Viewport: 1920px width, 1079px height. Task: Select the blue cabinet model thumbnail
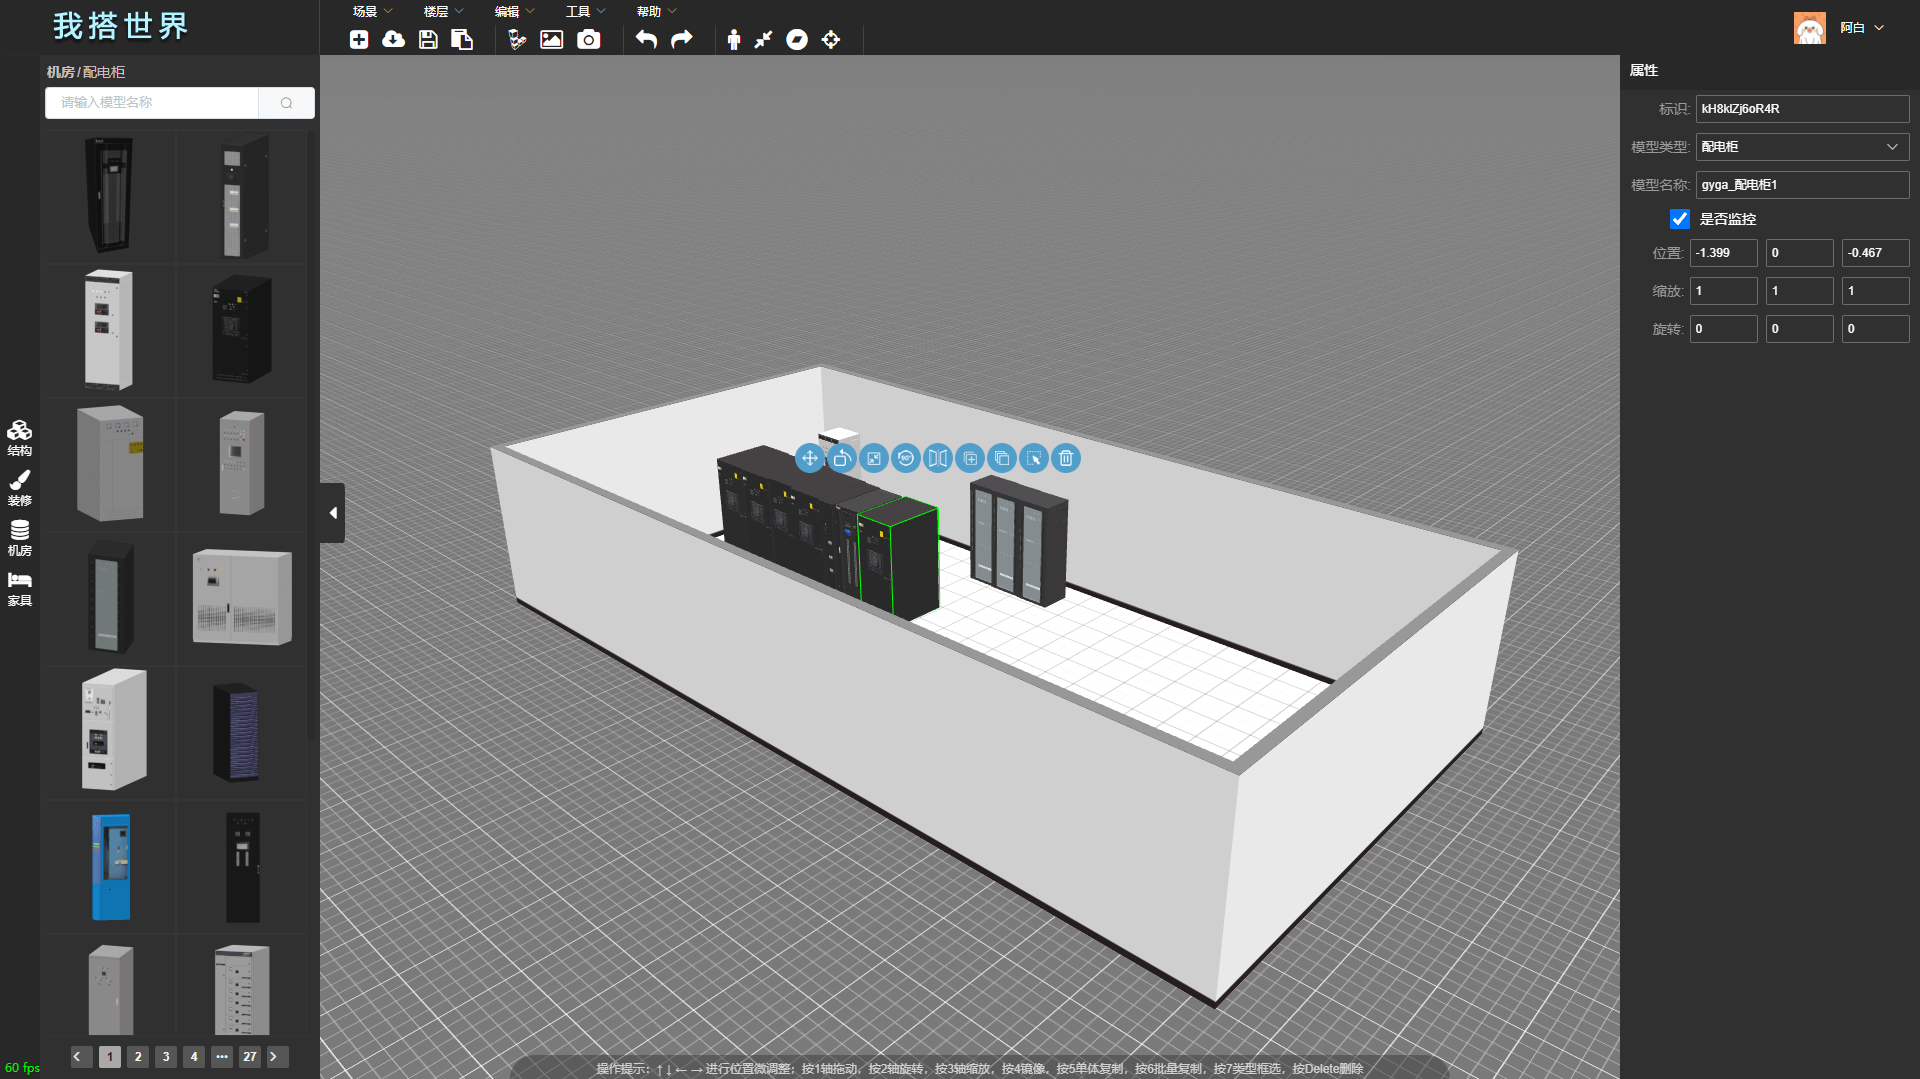point(111,867)
